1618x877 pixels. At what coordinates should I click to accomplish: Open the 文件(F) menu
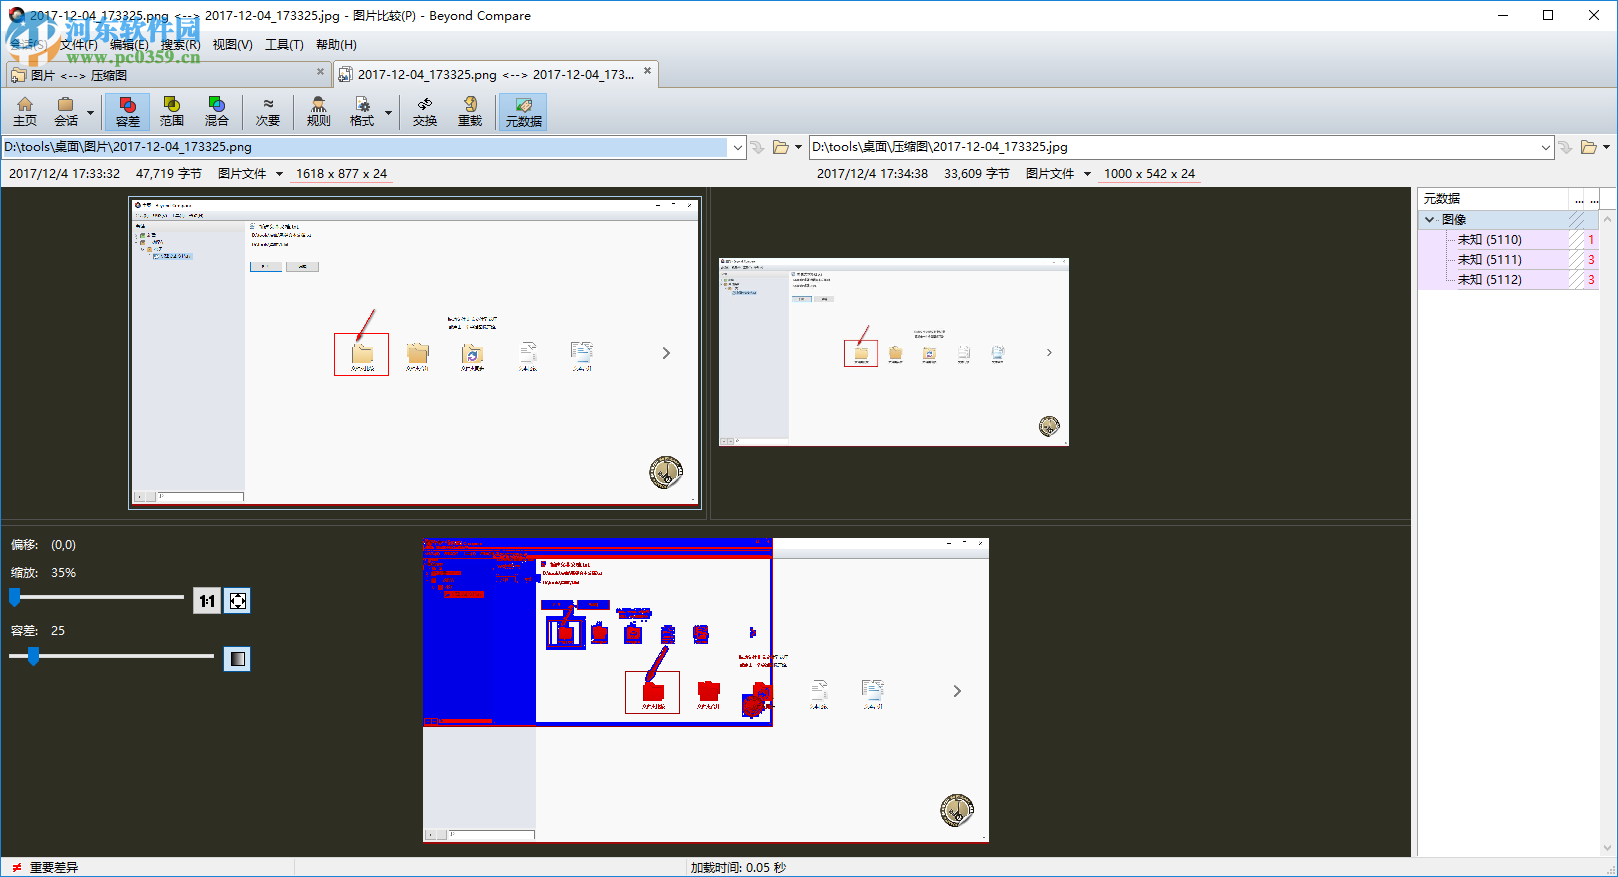pyautogui.click(x=78, y=45)
